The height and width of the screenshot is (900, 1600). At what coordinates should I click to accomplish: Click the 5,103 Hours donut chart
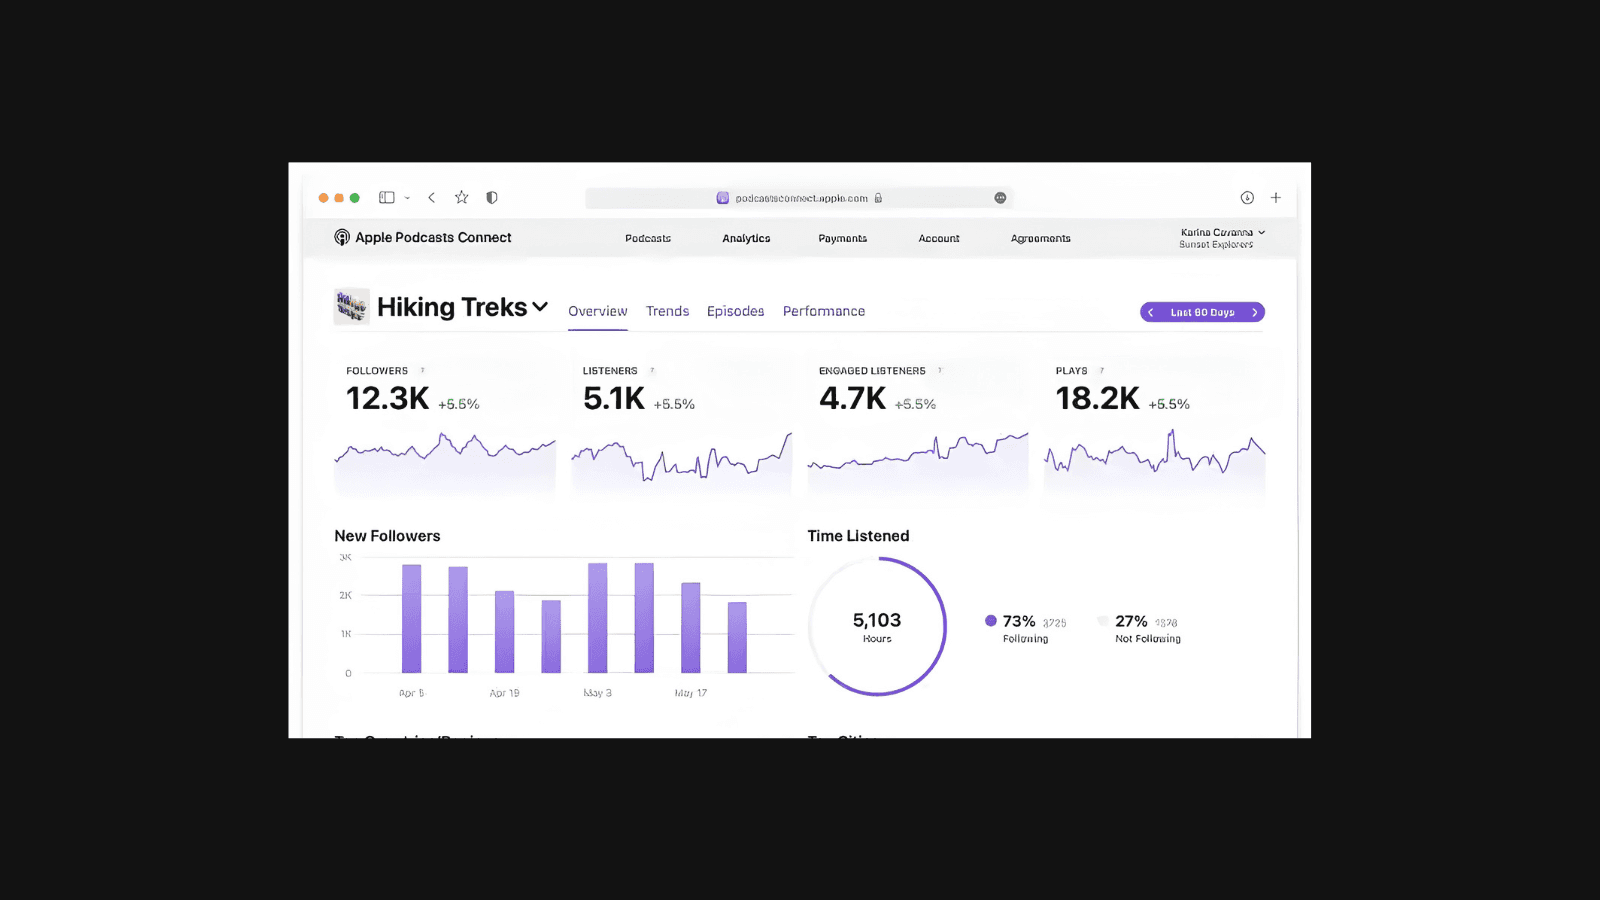point(877,626)
